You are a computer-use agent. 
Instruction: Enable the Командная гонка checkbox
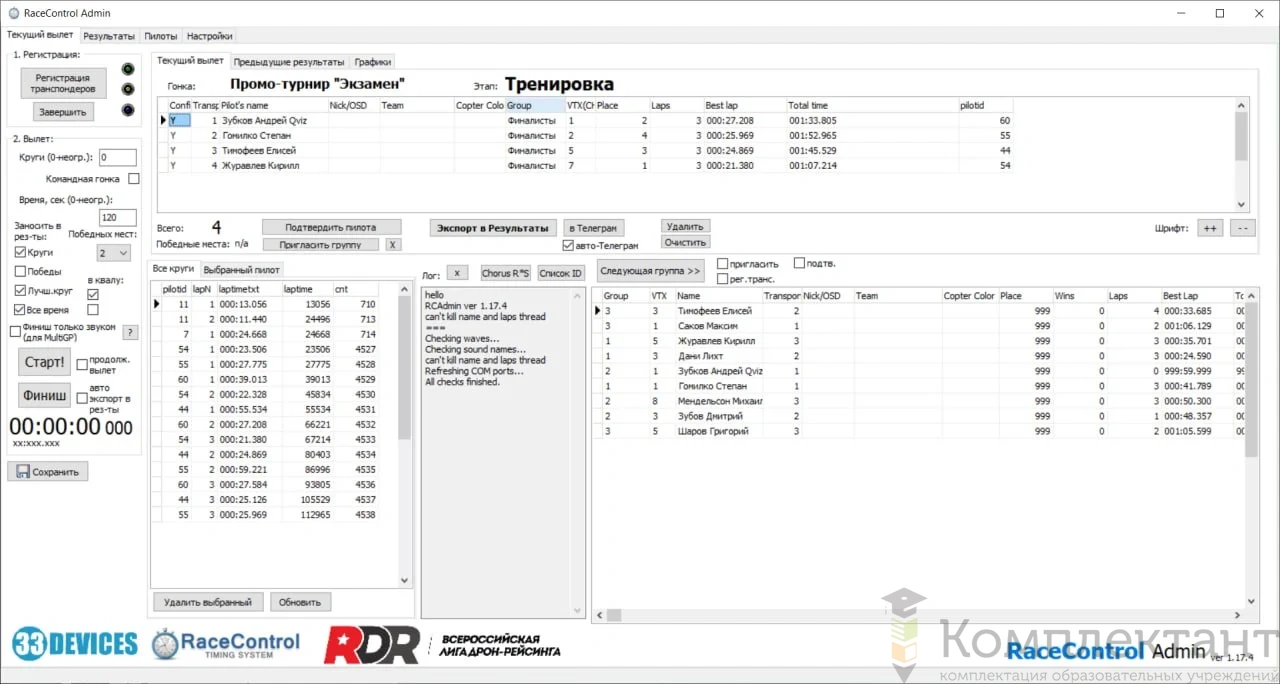pos(134,179)
